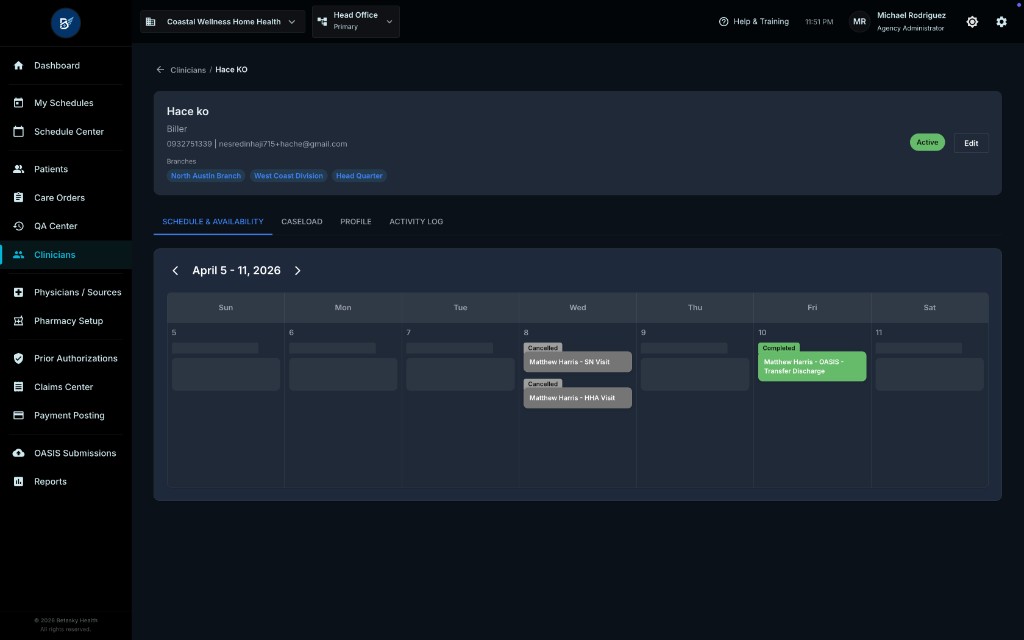Click the phone number 0932751339
This screenshot has height=640, width=1024.
[x=189, y=144]
